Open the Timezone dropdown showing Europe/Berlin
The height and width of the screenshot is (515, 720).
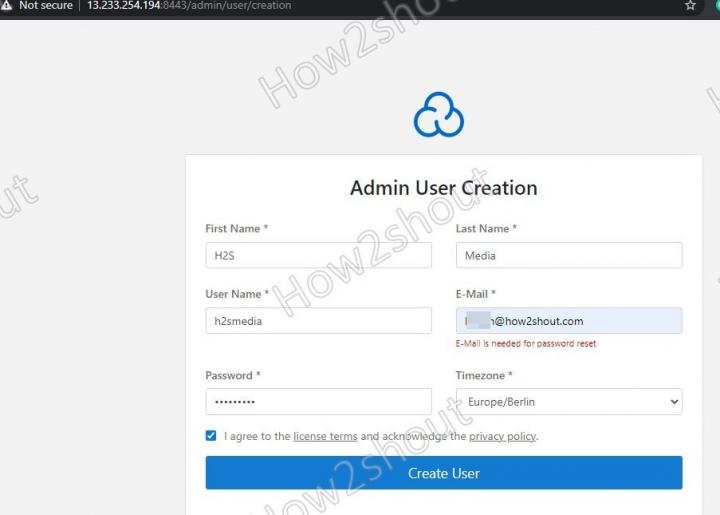click(569, 402)
